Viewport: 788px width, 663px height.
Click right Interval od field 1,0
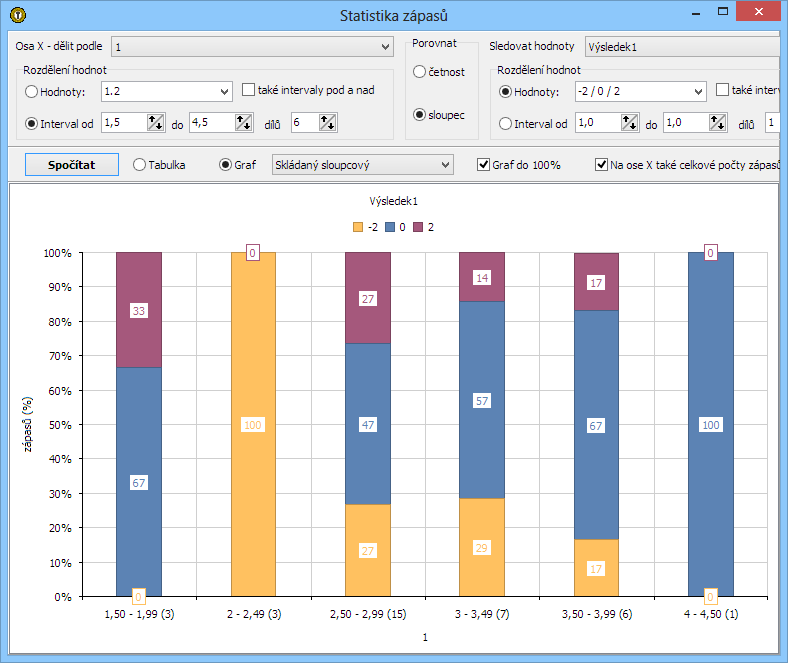click(598, 122)
